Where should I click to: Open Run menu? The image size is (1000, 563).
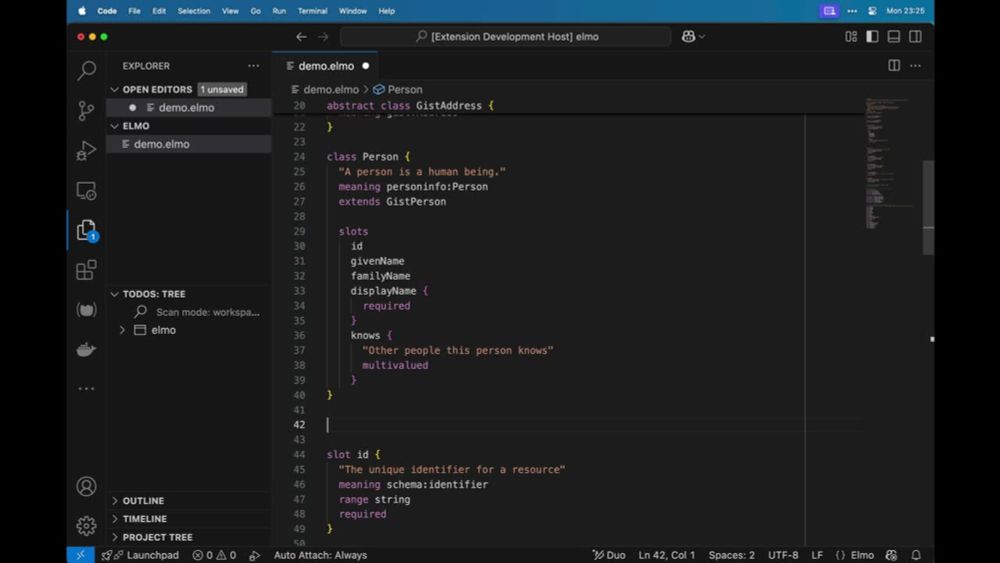point(279,11)
